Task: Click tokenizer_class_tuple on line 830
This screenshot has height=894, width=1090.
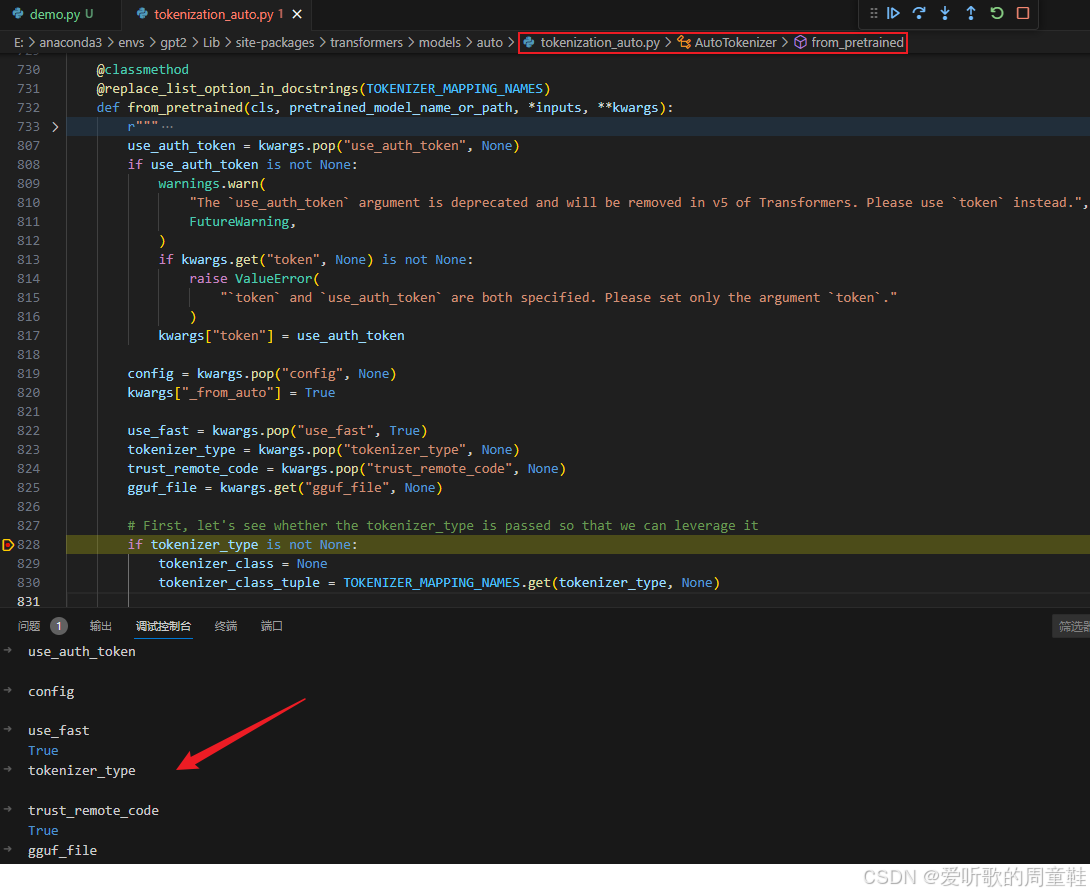Action: click(x=239, y=583)
